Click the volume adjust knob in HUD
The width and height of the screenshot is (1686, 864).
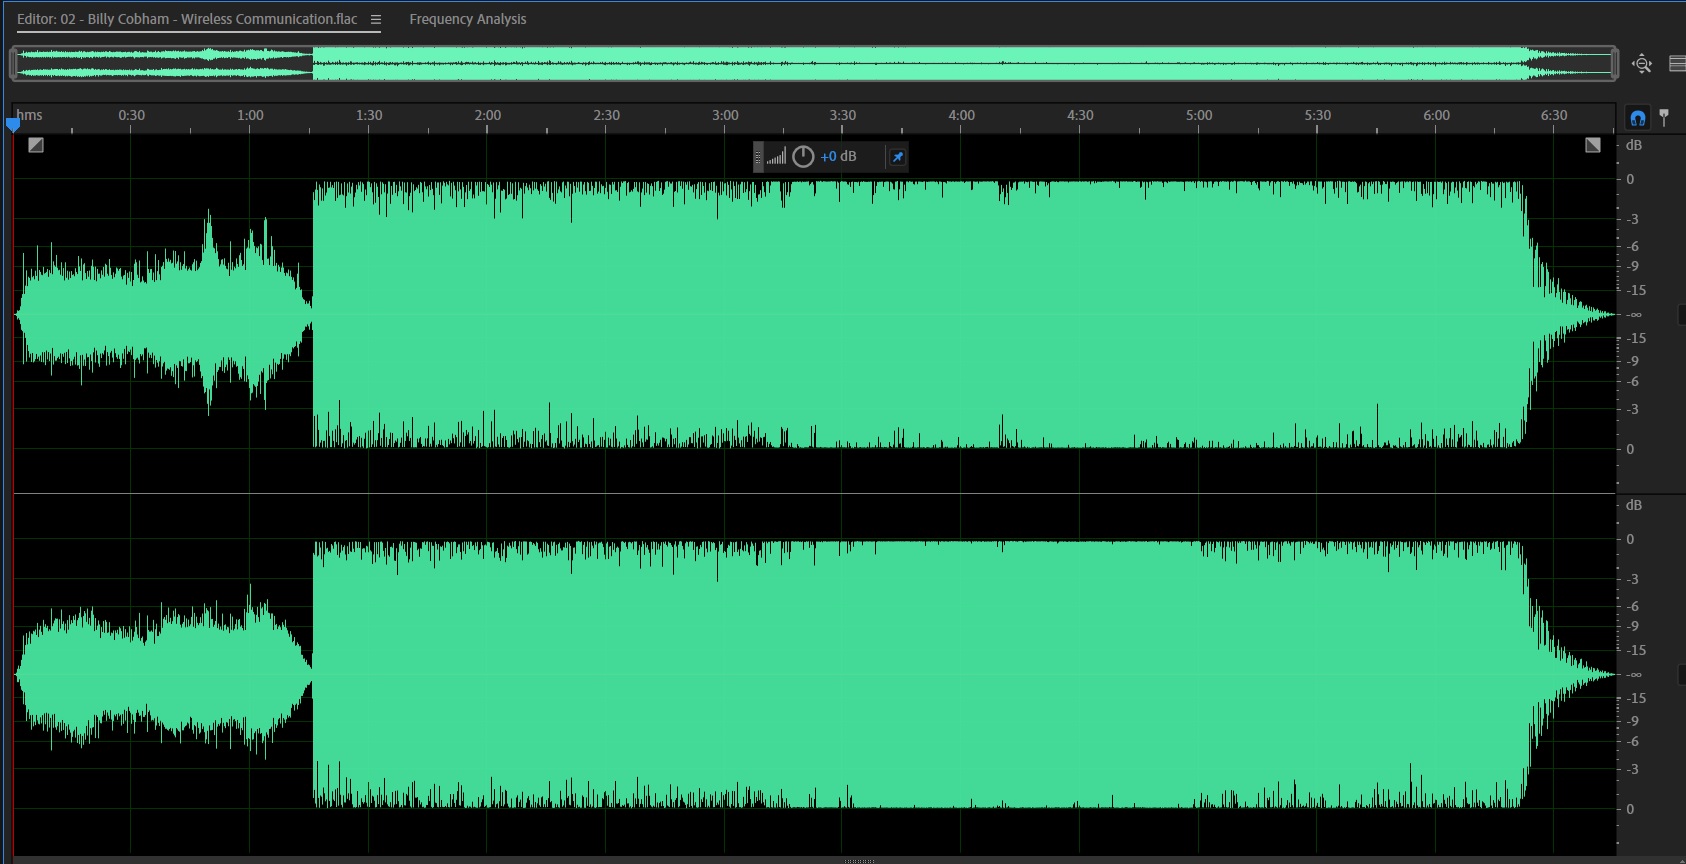pyautogui.click(x=803, y=157)
